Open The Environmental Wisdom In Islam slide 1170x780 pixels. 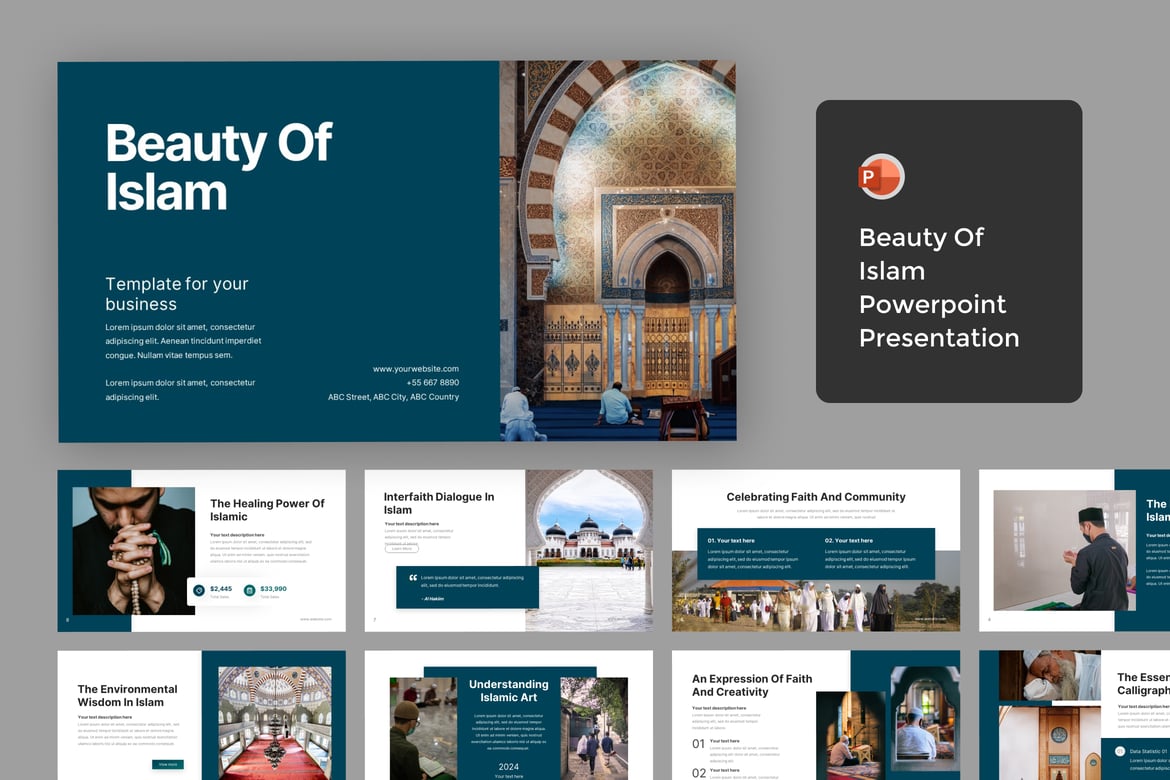point(201,715)
